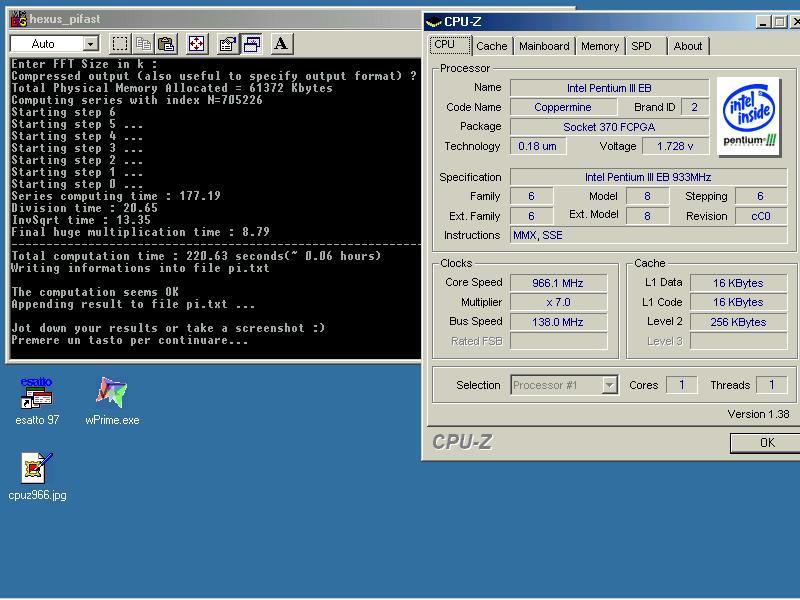Select the esatto 97 desktop shortcut
This screenshot has height=600, width=800.
[37, 401]
